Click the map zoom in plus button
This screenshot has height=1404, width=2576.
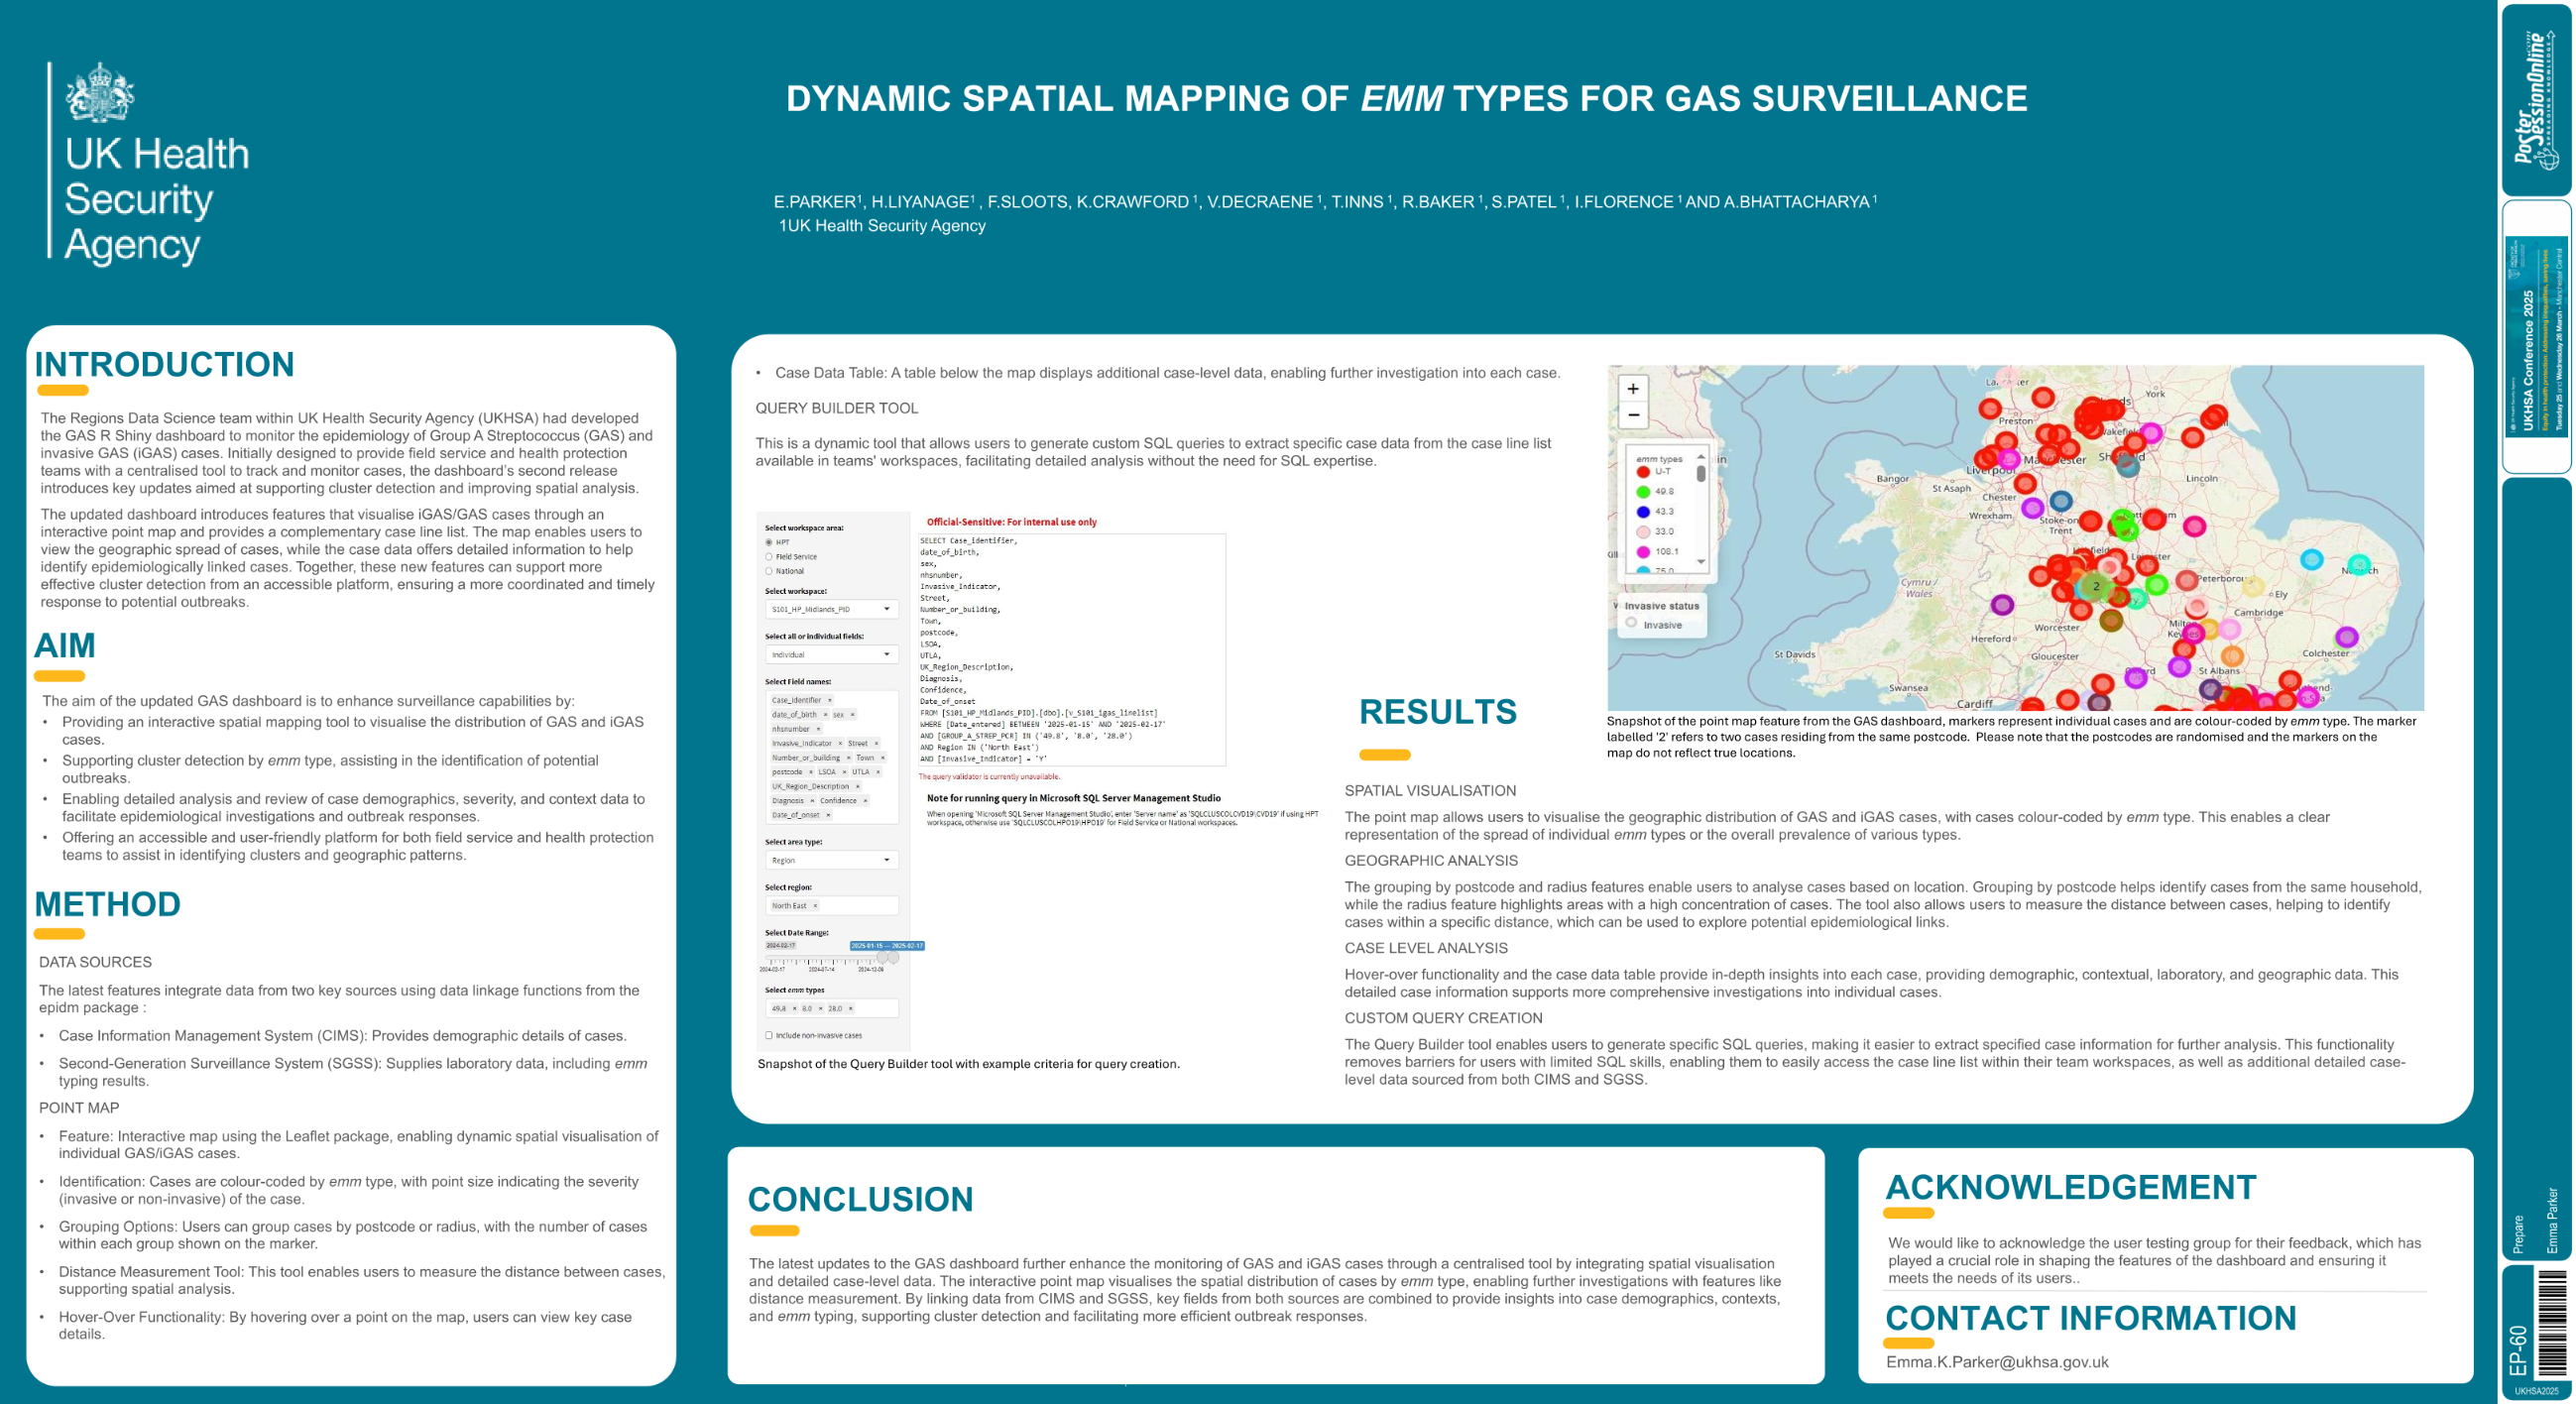tap(1633, 389)
